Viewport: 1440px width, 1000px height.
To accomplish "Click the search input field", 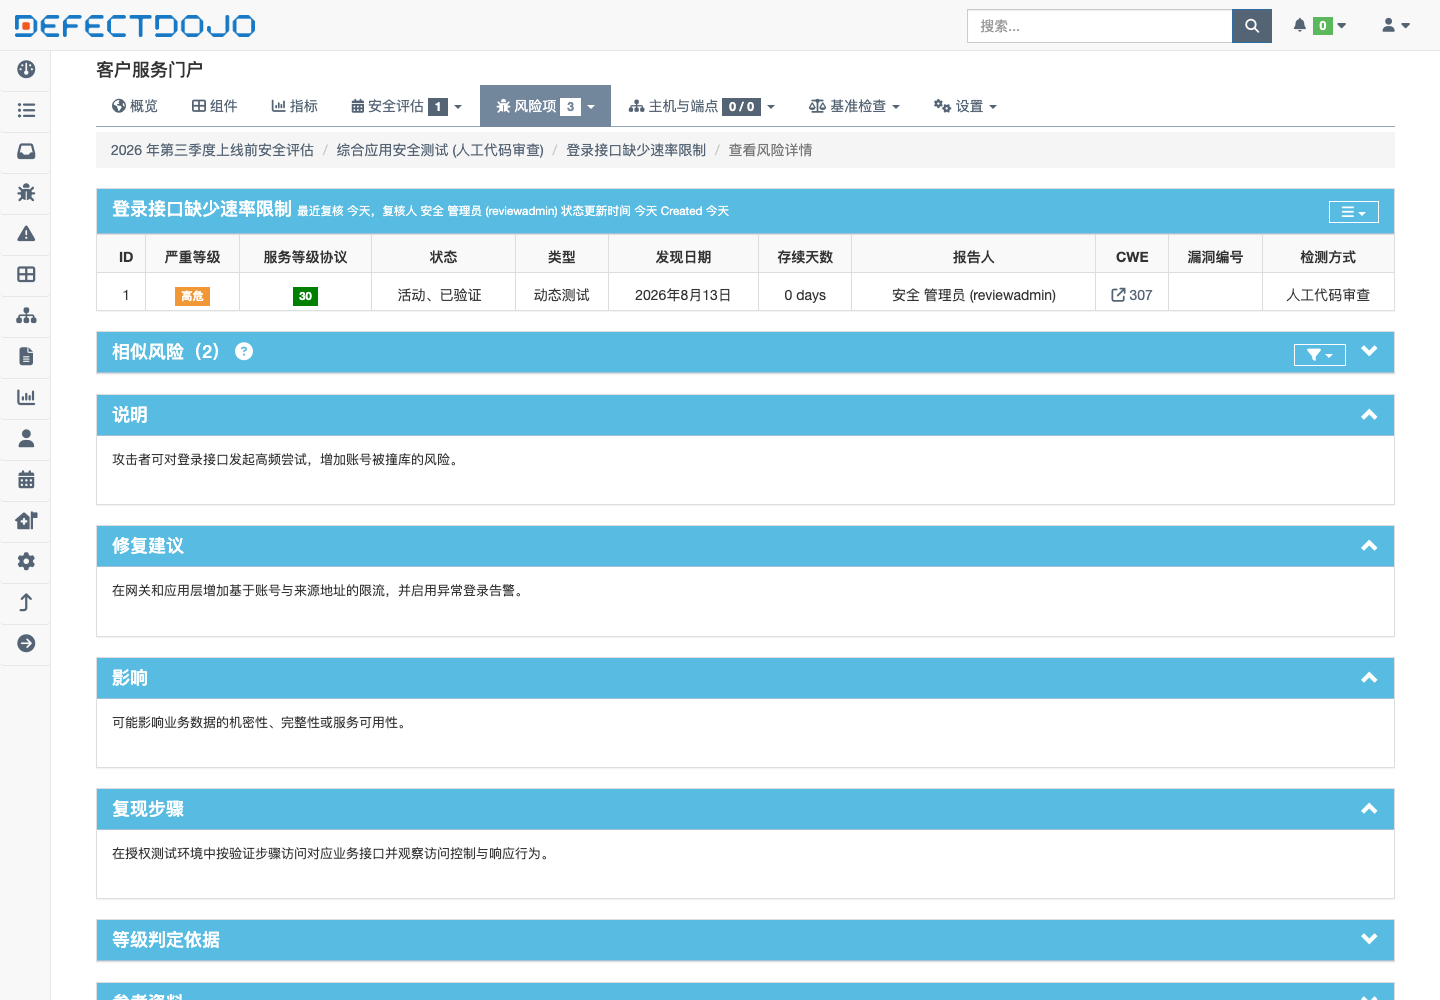I will coord(1099,26).
